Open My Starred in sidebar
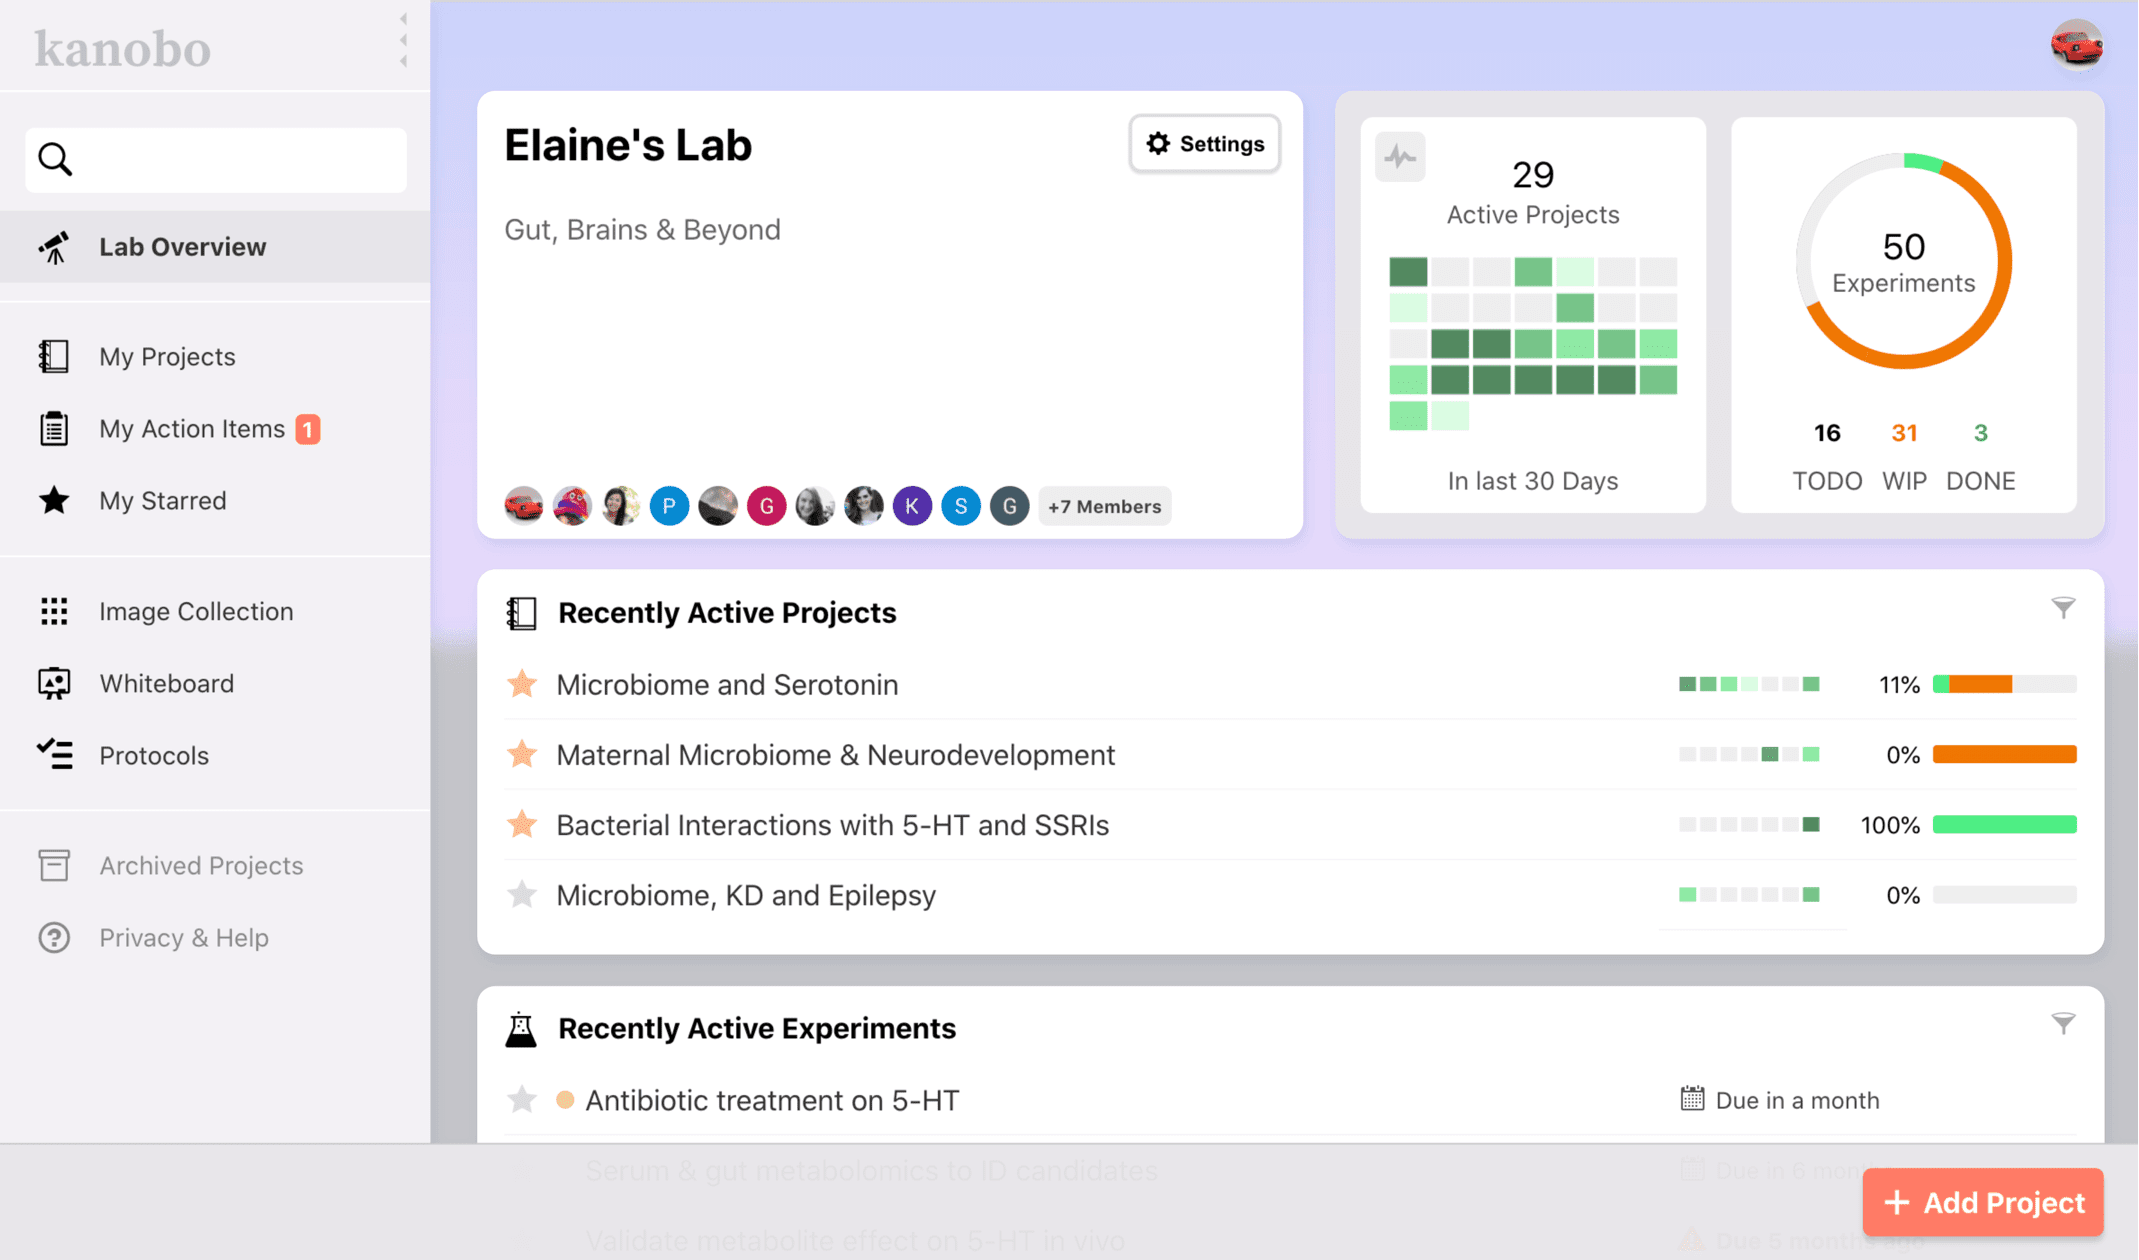The height and width of the screenshot is (1260, 2139). tap(162, 501)
